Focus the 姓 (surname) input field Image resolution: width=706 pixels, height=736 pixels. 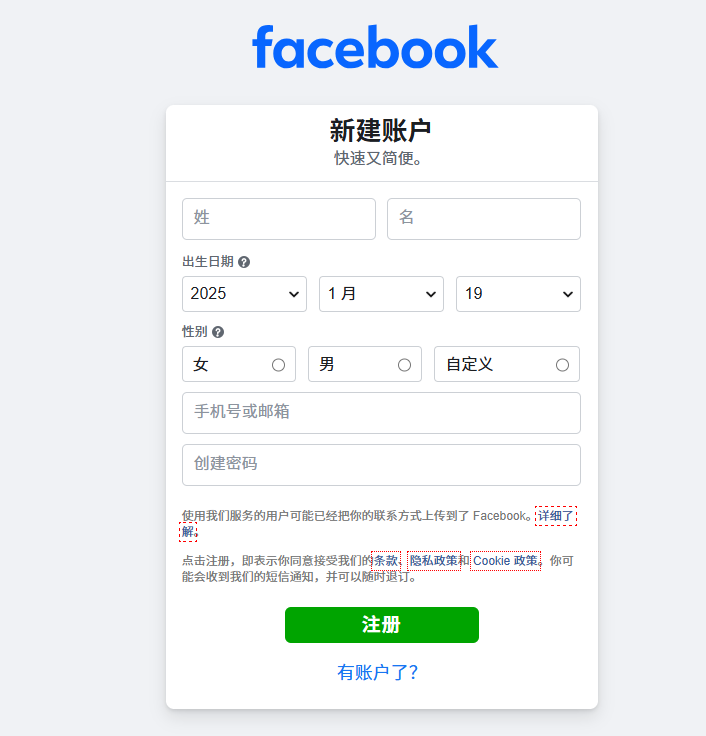coord(279,219)
